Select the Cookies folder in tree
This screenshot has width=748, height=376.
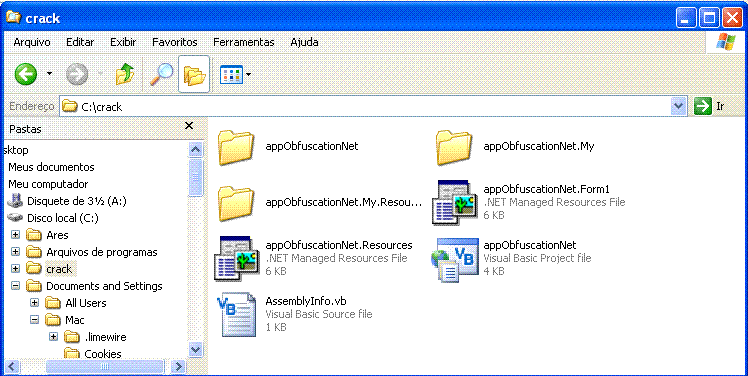click(x=103, y=354)
